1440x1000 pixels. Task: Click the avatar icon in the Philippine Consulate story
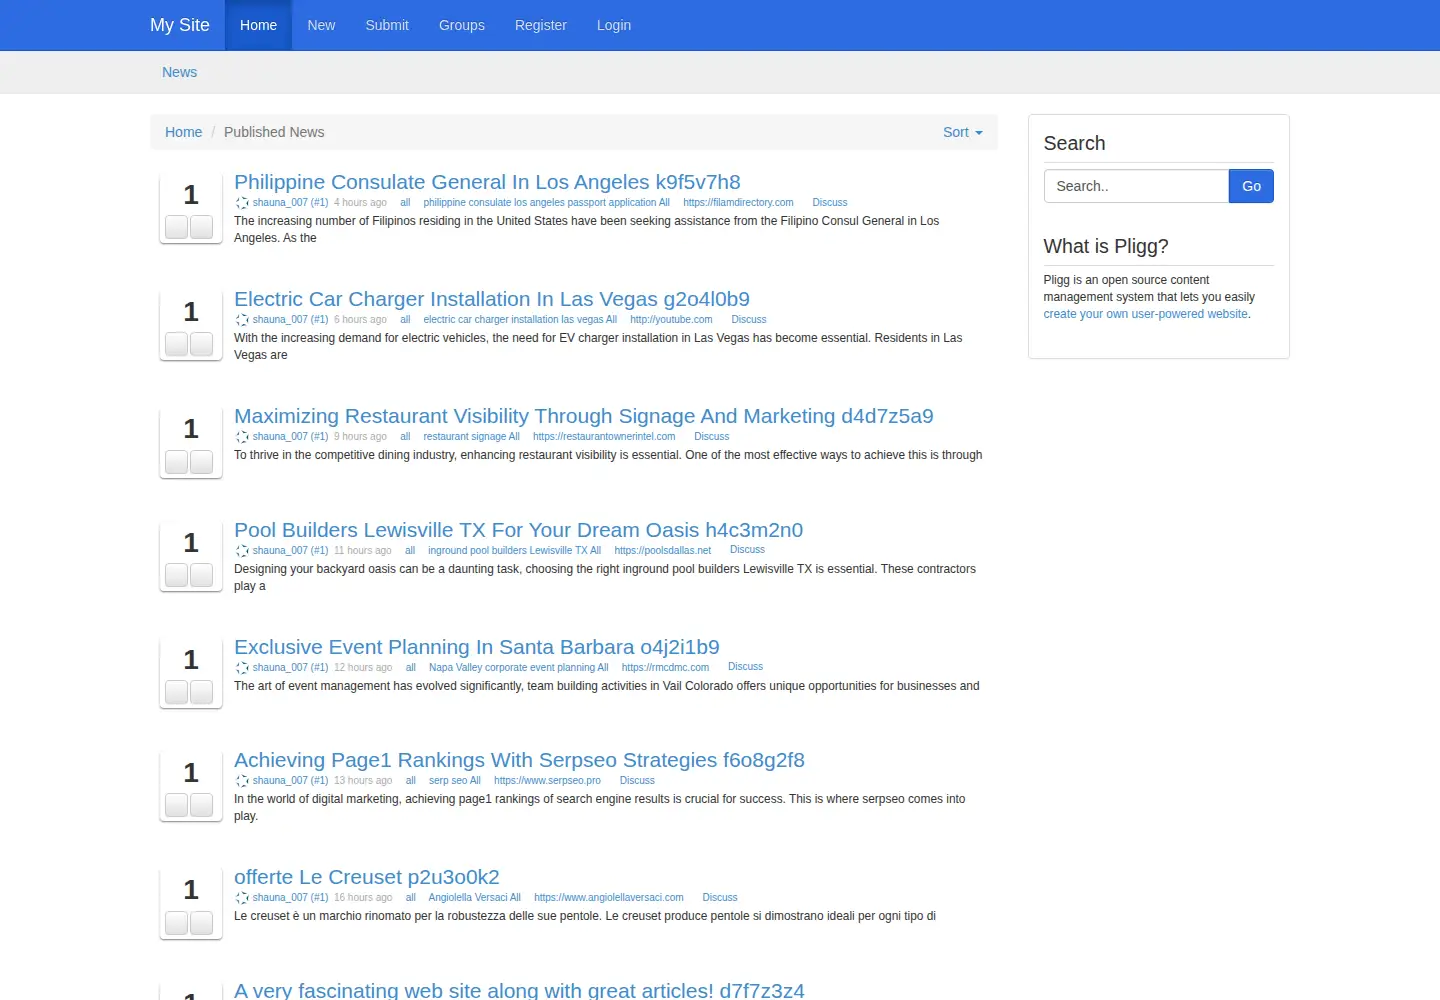pos(242,203)
